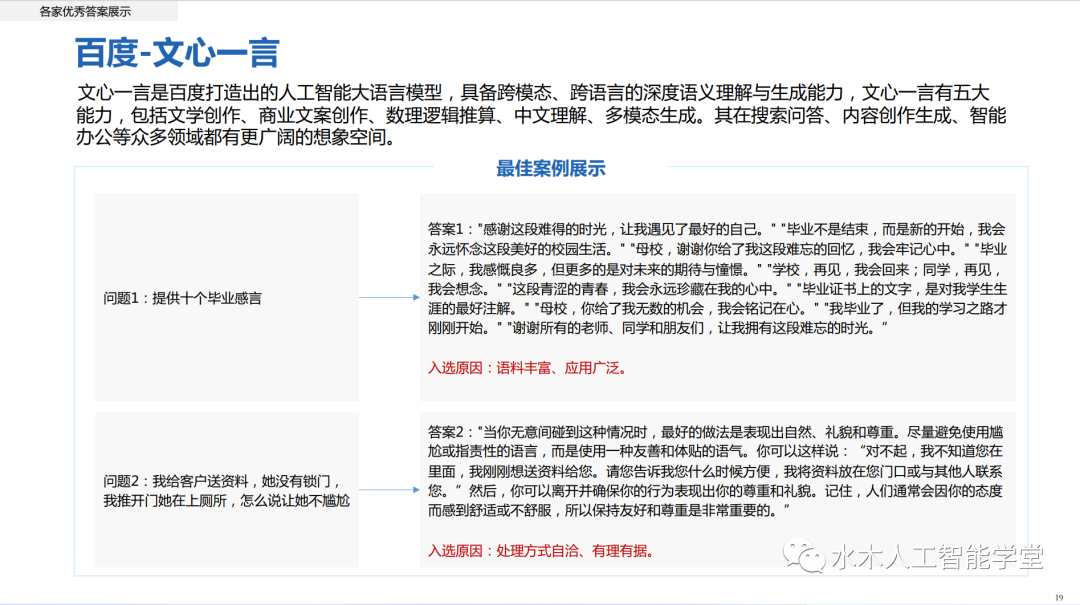Click the intro line 办公等众多领域都有更广阔的想象空间
Viewport: 1080px width, 605px height.
(x=230, y=138)
